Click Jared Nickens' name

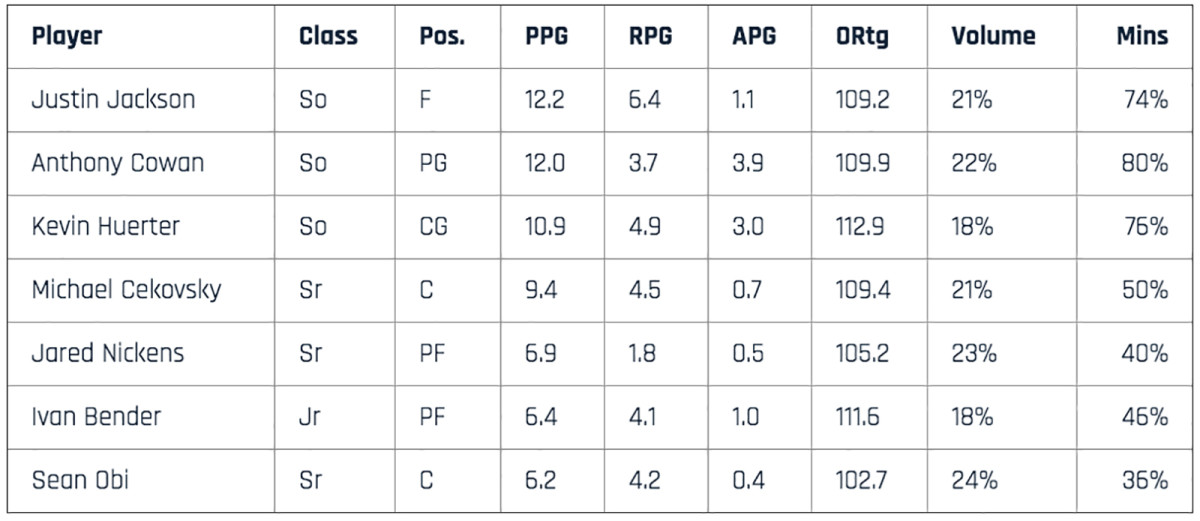(107, 353)
